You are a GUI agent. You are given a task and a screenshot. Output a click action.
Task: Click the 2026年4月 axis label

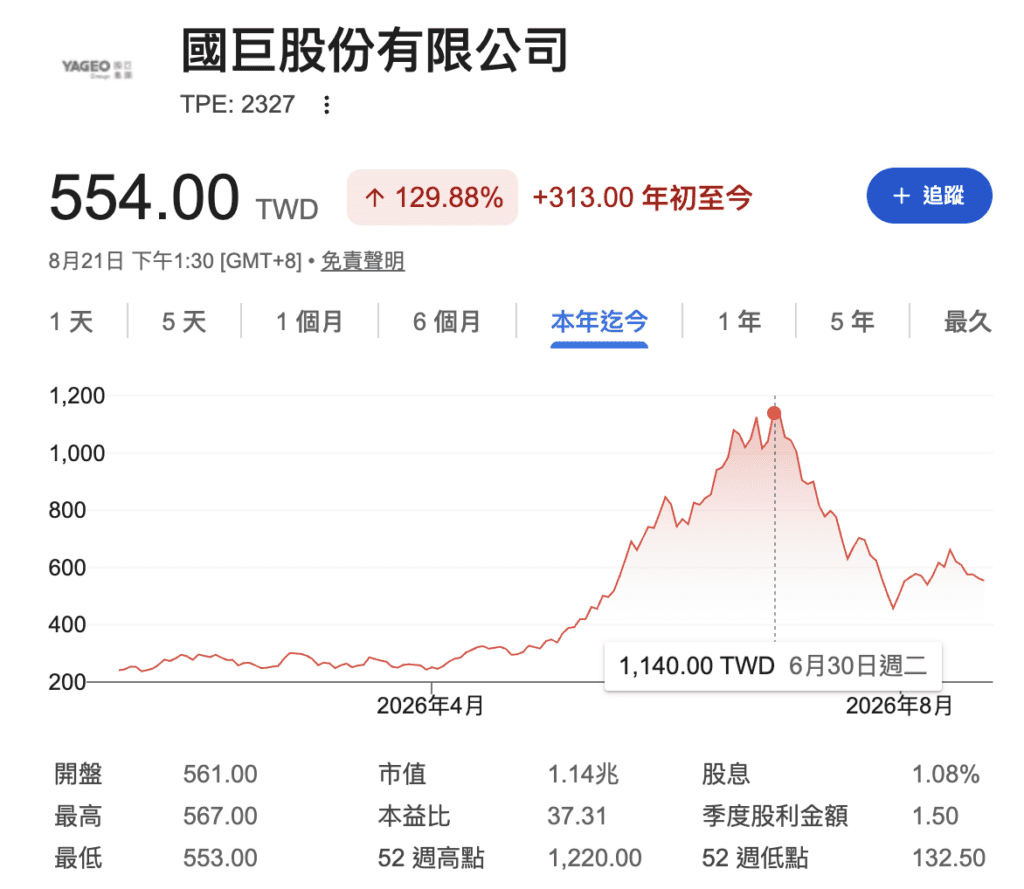pyautogui.click(x=430, y=705)
